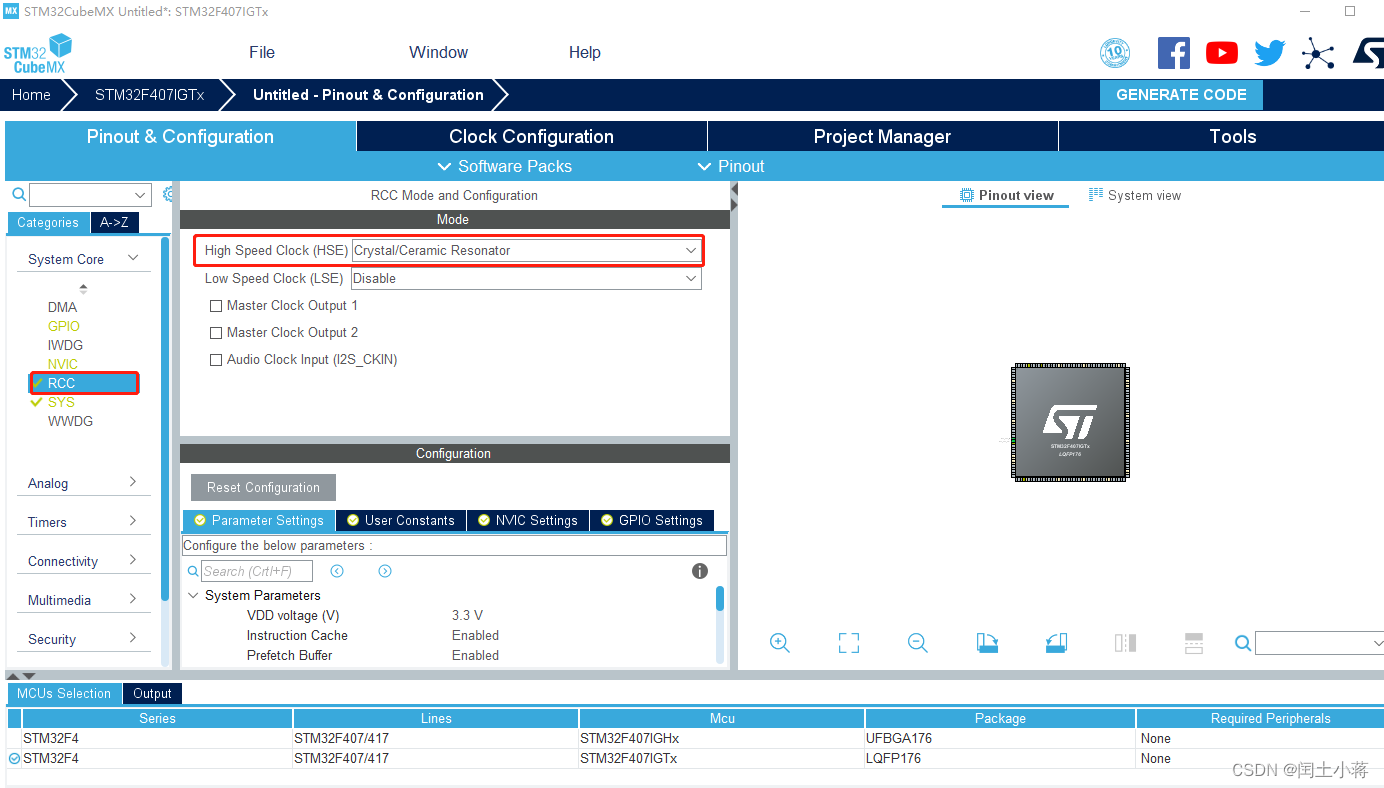Flip the chip view horizontally
The height and width of the screenshot is (788, 1384).
(x=1125, y=643)
